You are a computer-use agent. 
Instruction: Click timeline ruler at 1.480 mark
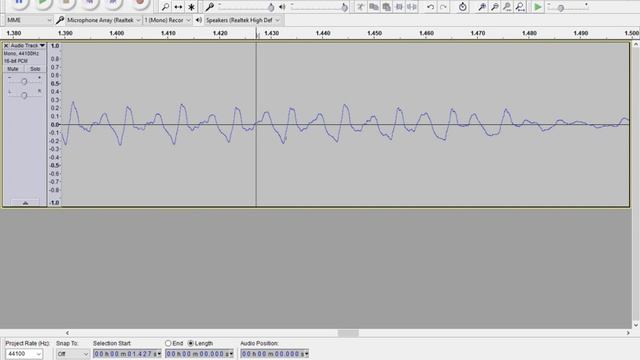pyautogui.click(x=529, y=33)
